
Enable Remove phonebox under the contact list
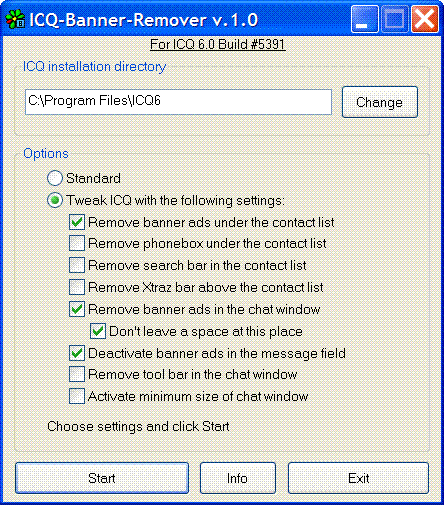point(77,243)
